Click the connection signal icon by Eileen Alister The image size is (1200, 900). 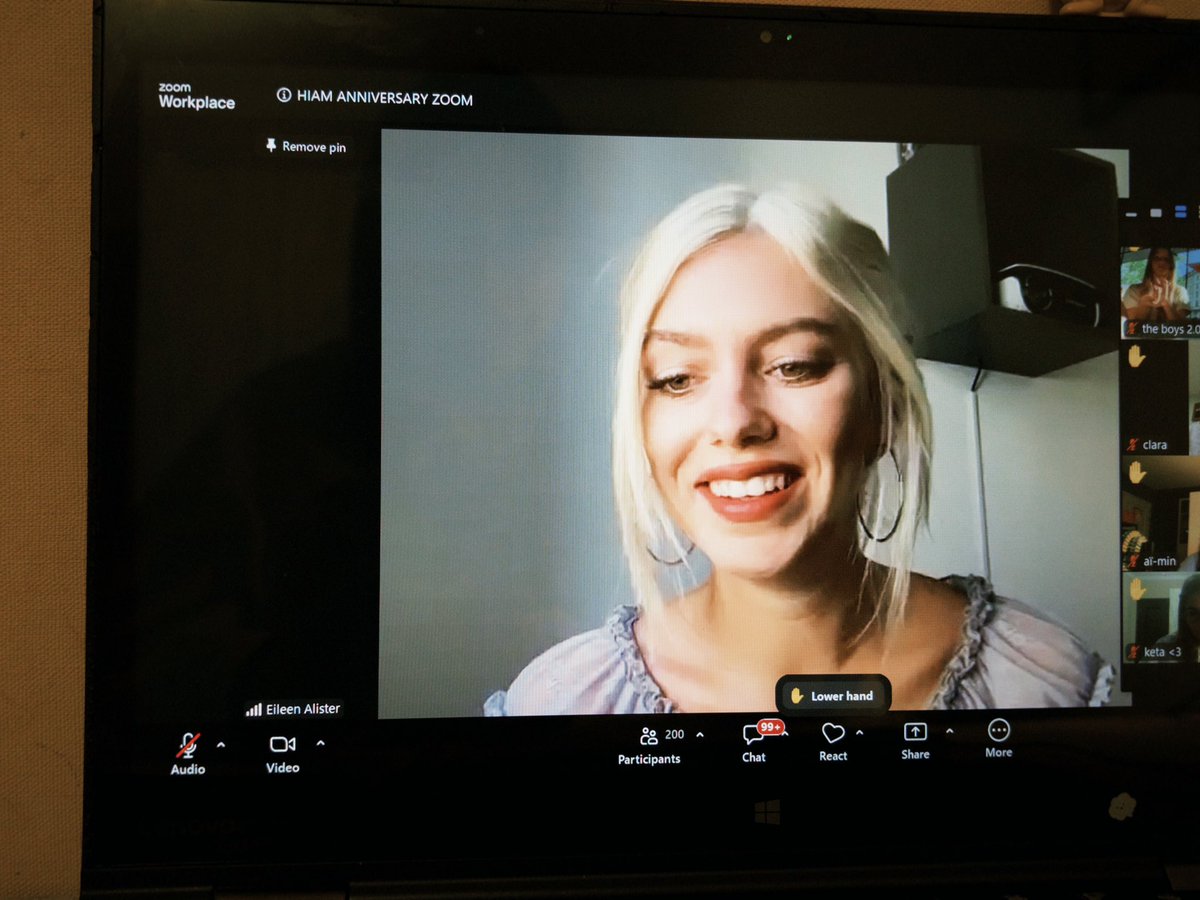coord(254,709)
